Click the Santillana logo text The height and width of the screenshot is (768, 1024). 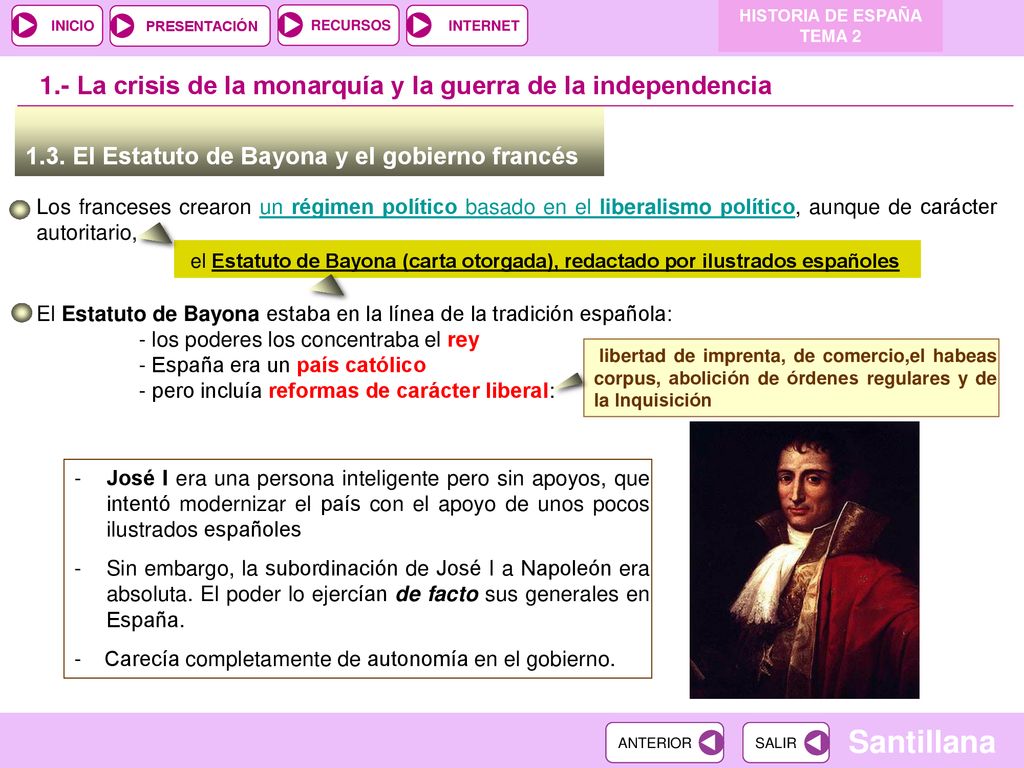tap(921, 742)
